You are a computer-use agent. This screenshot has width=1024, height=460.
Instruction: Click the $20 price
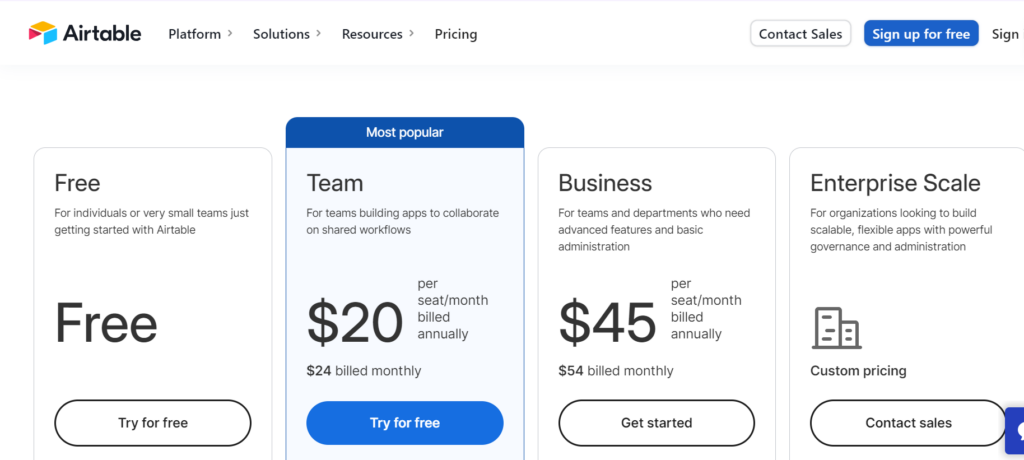(x=355, y=323)
